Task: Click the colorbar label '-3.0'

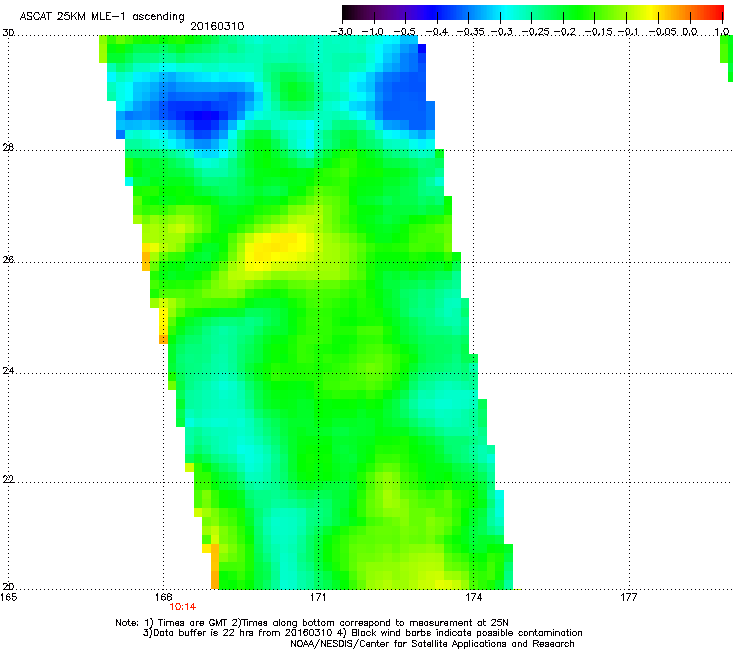Action: pos(342,32)
